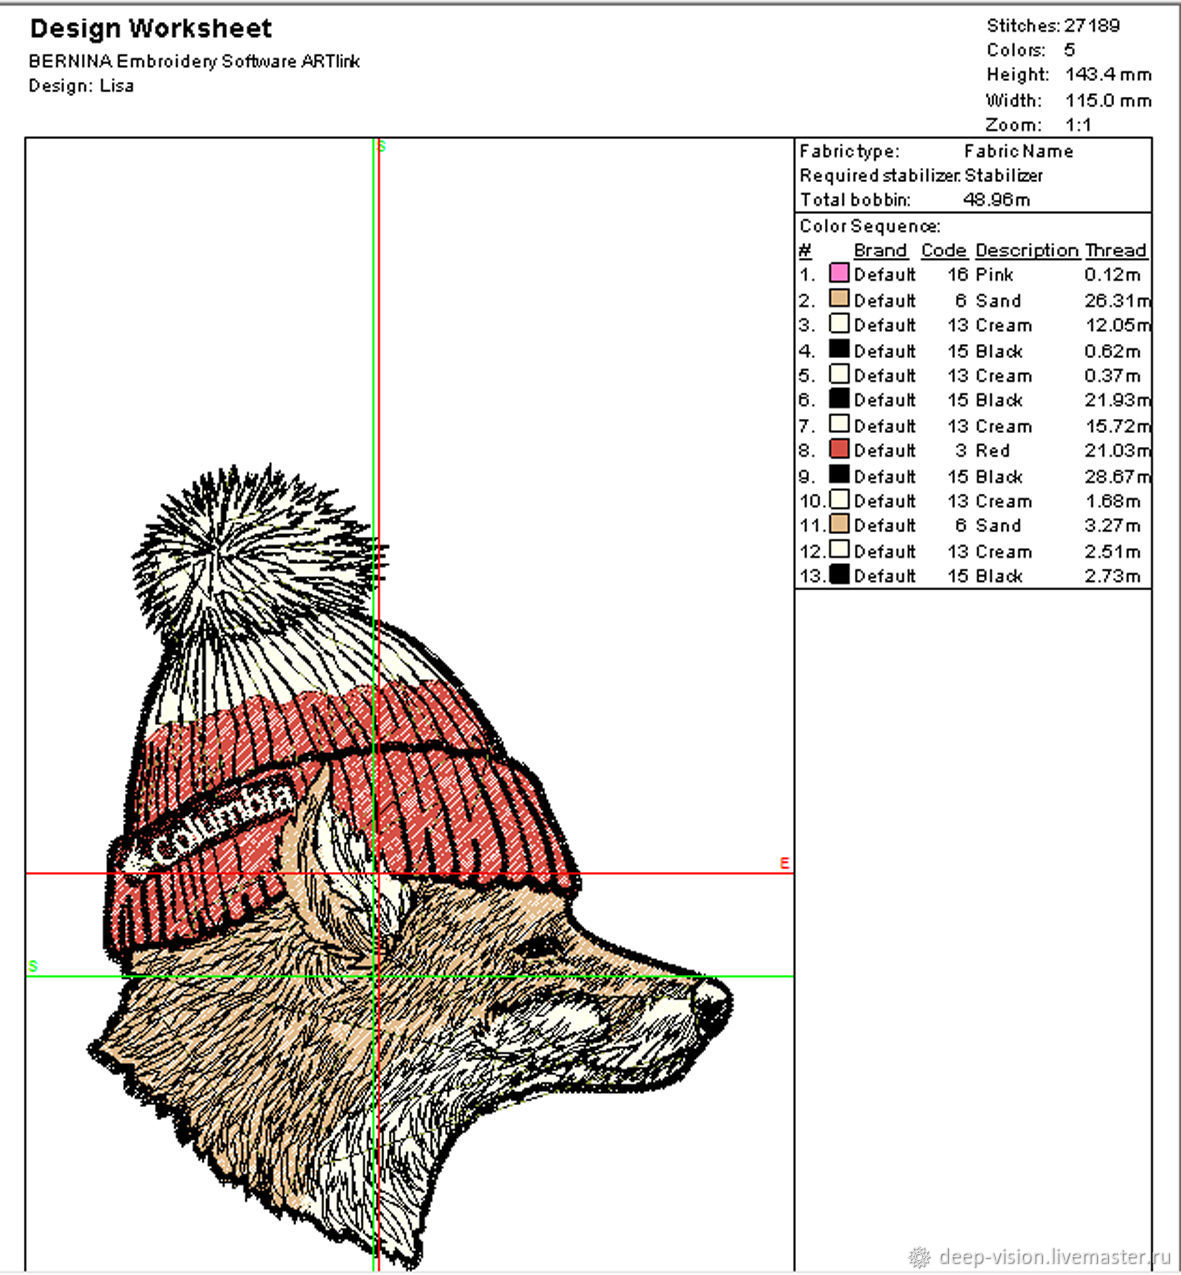Click the Black swatch in row 6

pos(839,399)
